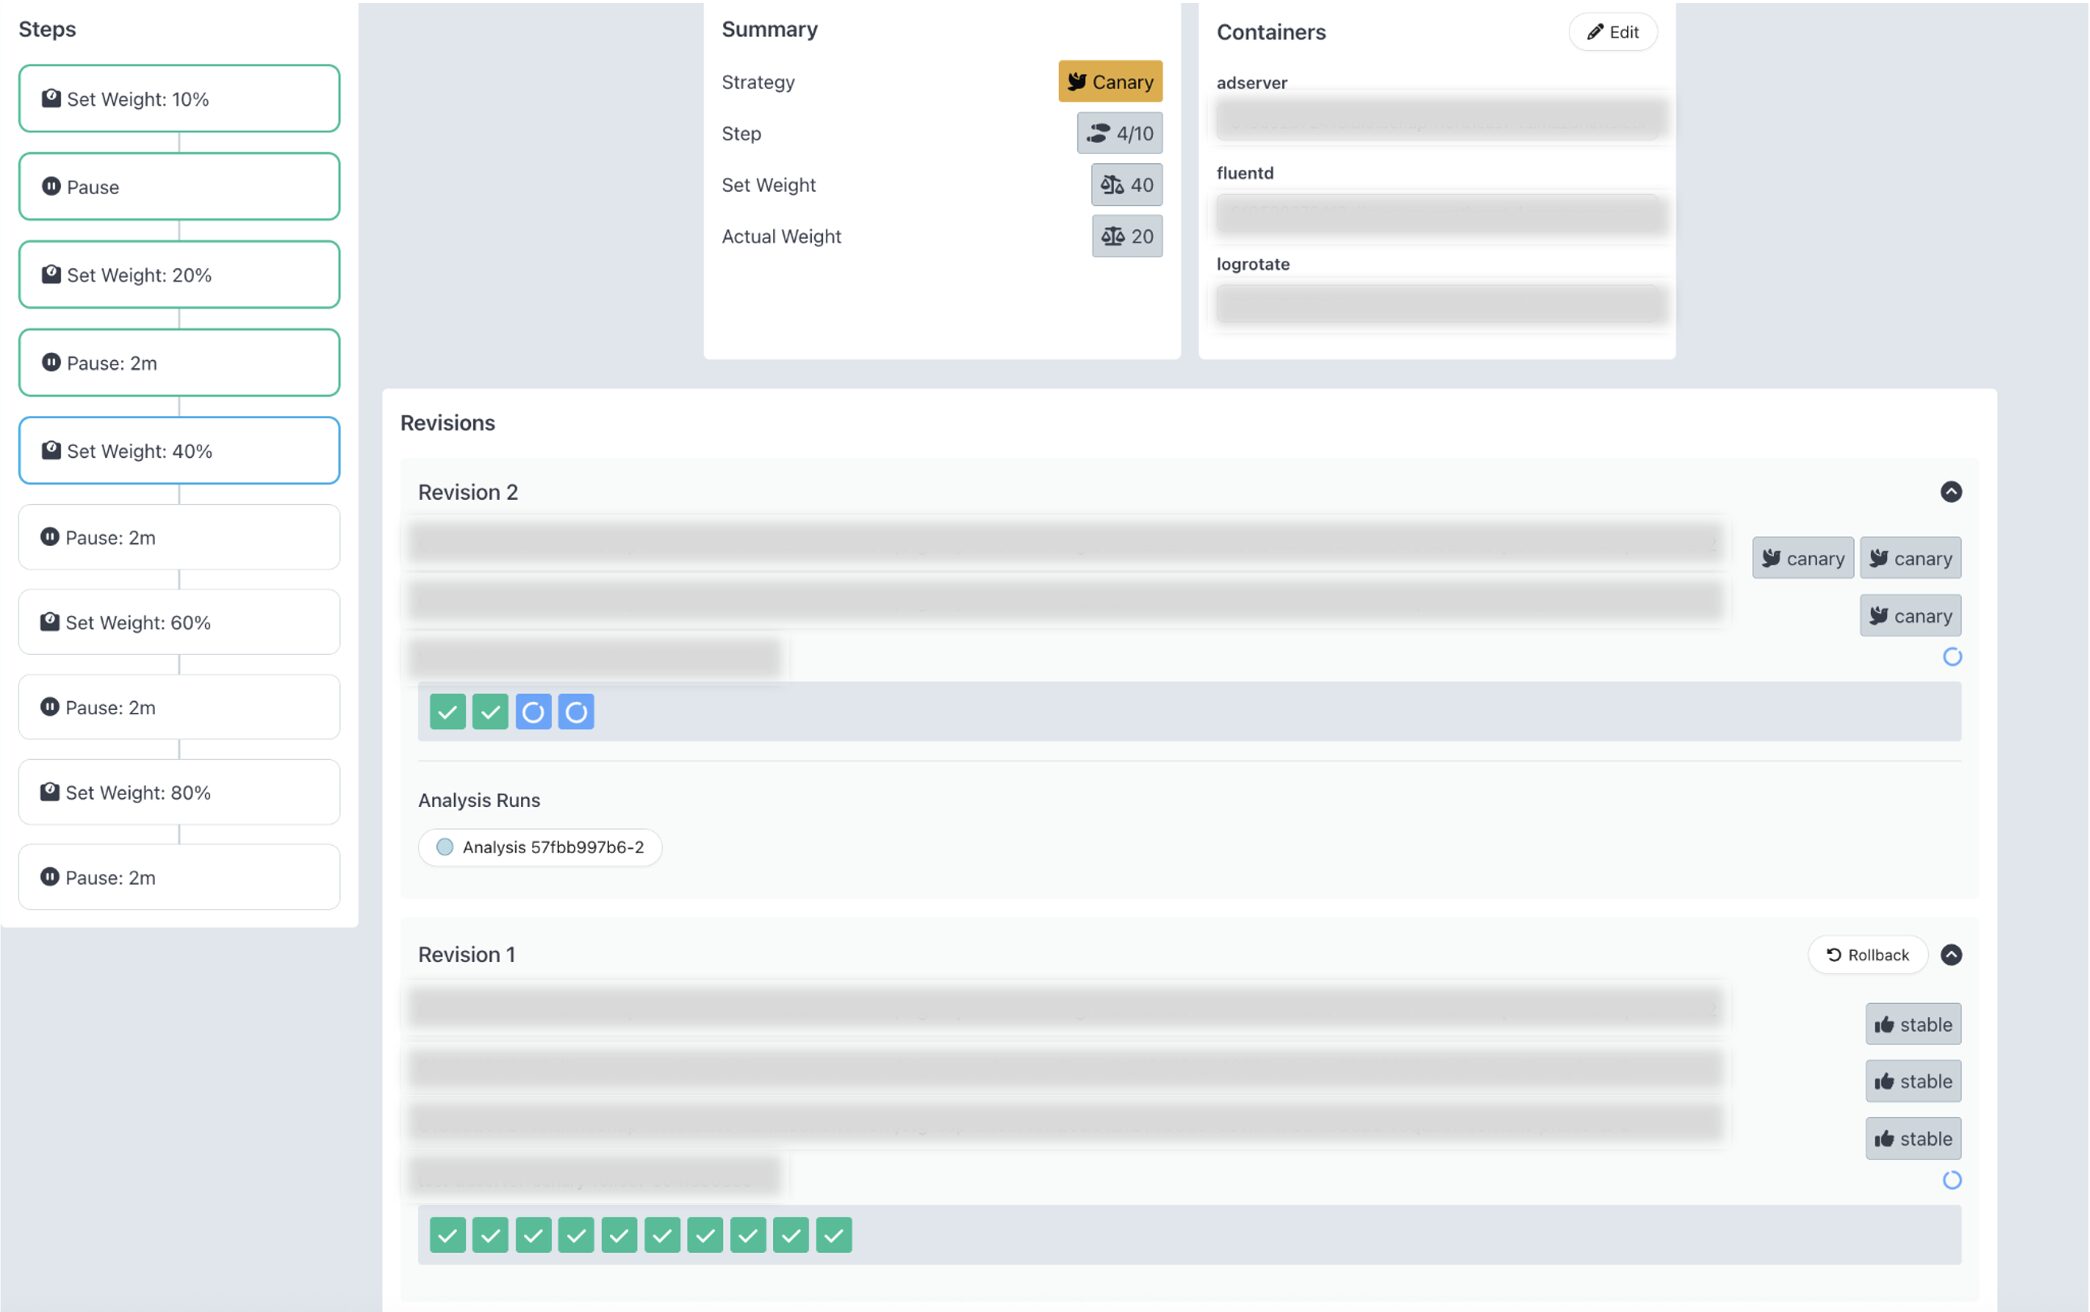Click the pencil icon on the Edit button
This screenshot has width=2090, height=1312.
click(x=1595, y=31)
